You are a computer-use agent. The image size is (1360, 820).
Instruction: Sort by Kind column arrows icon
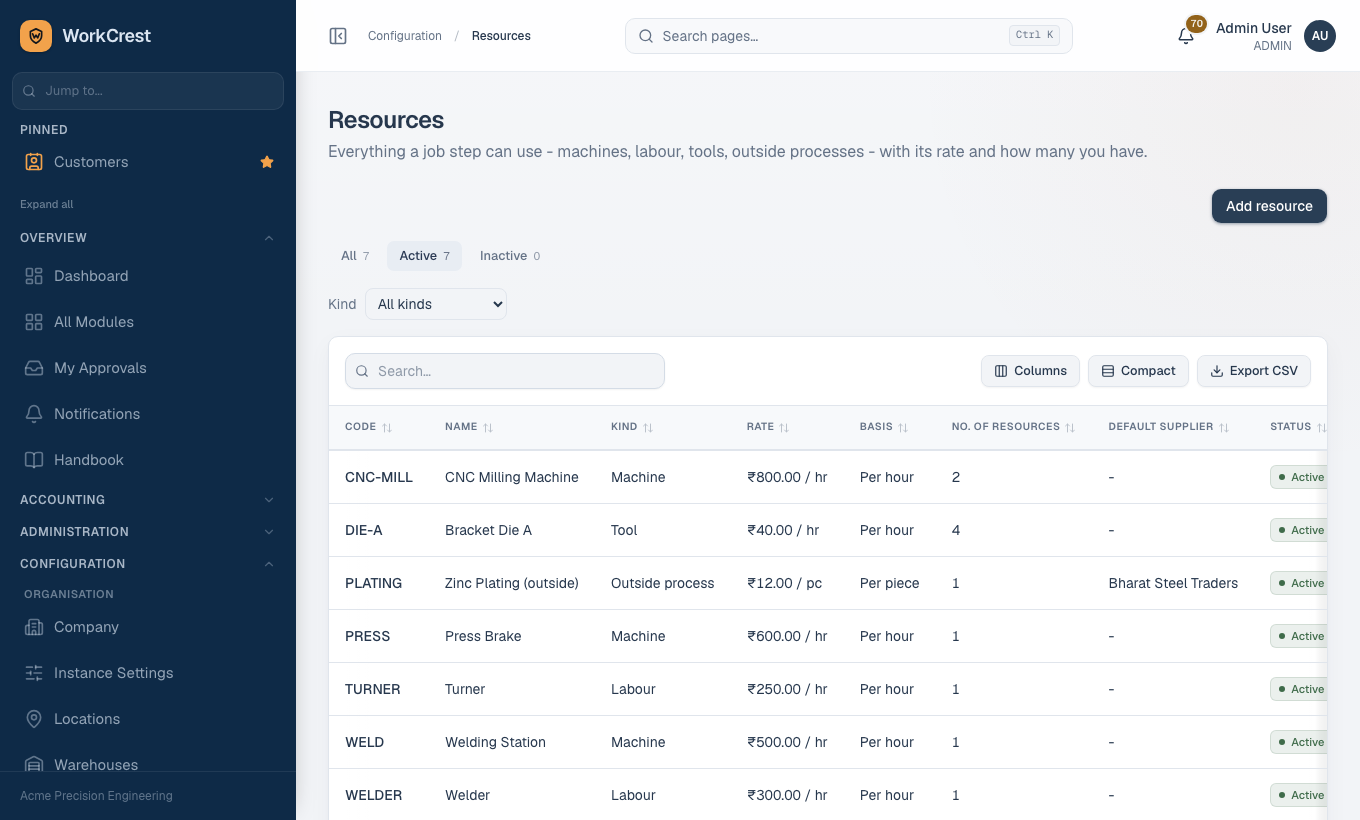(x=648, y=427)
